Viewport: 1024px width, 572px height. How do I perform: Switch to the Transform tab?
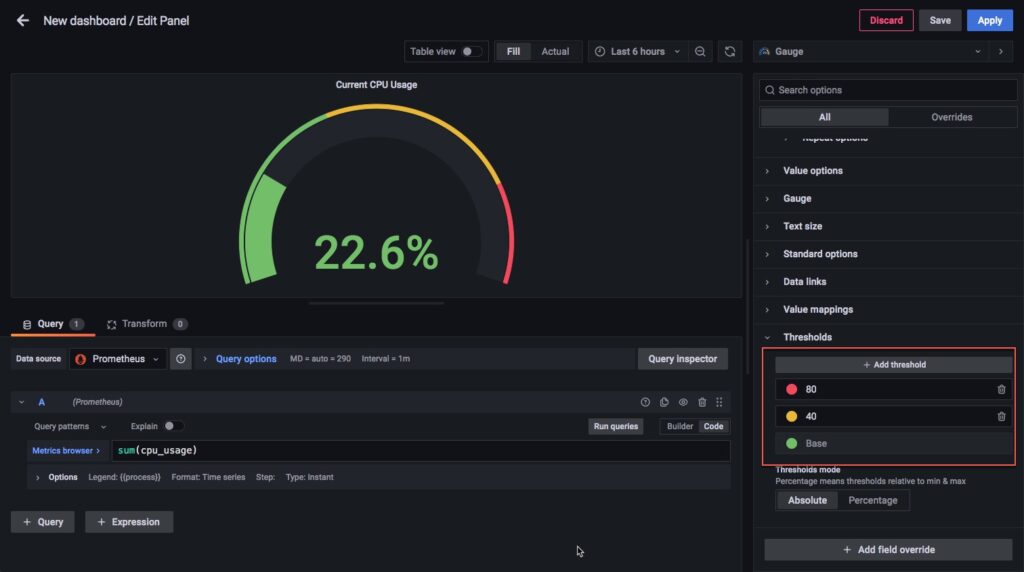click(147, 325)
